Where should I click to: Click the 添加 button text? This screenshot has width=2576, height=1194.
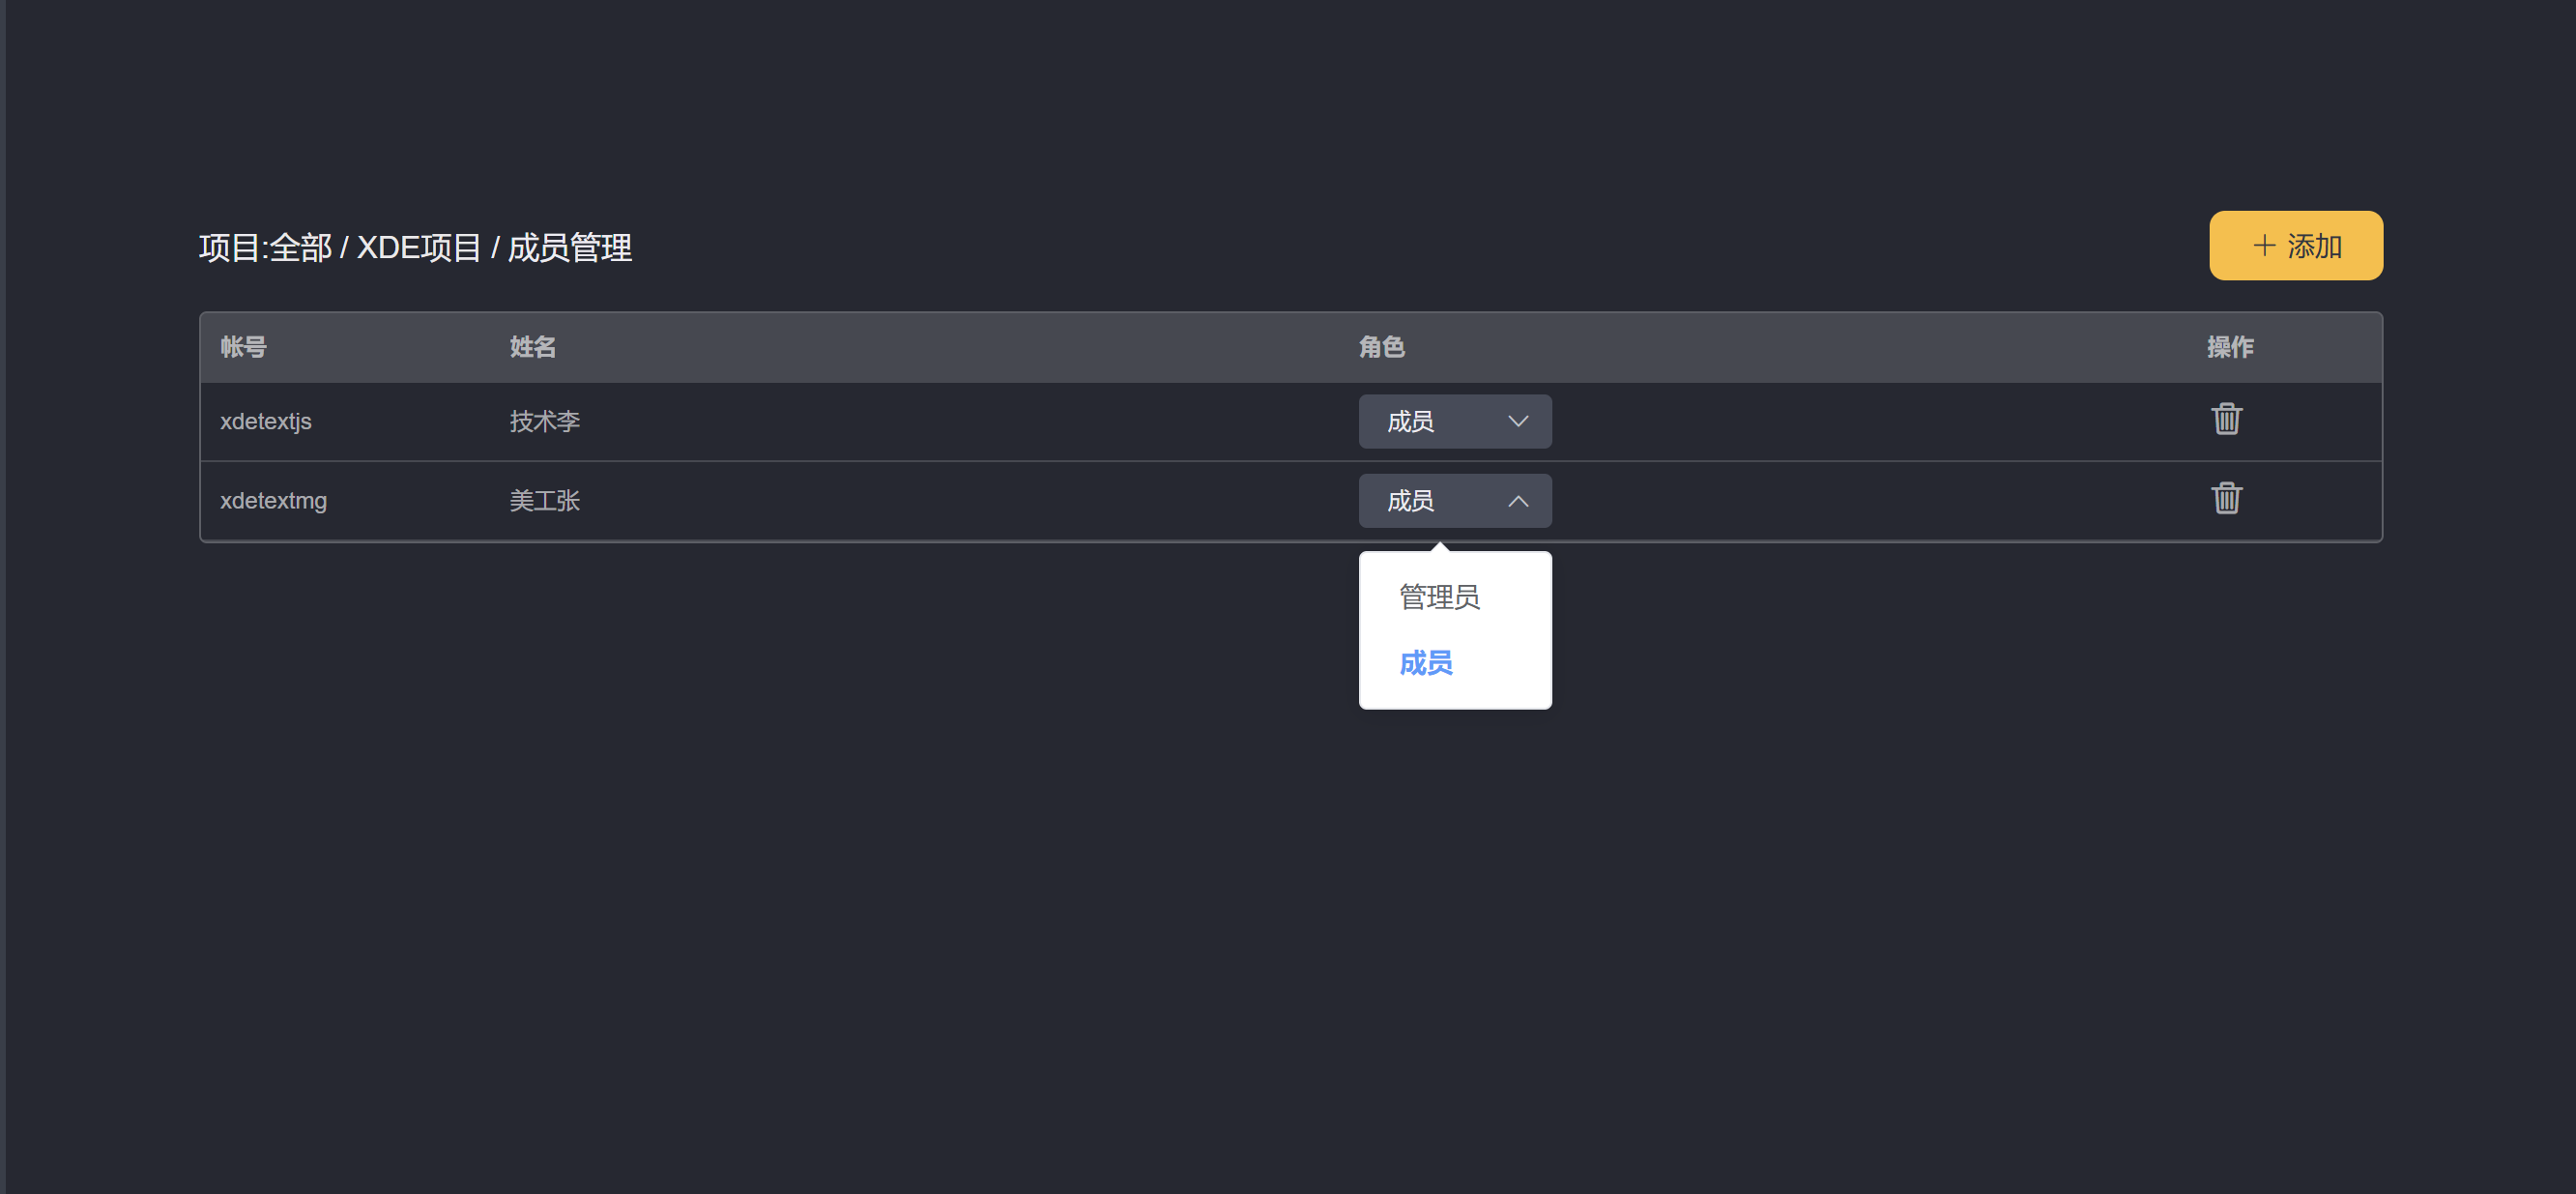point(2314,246)
